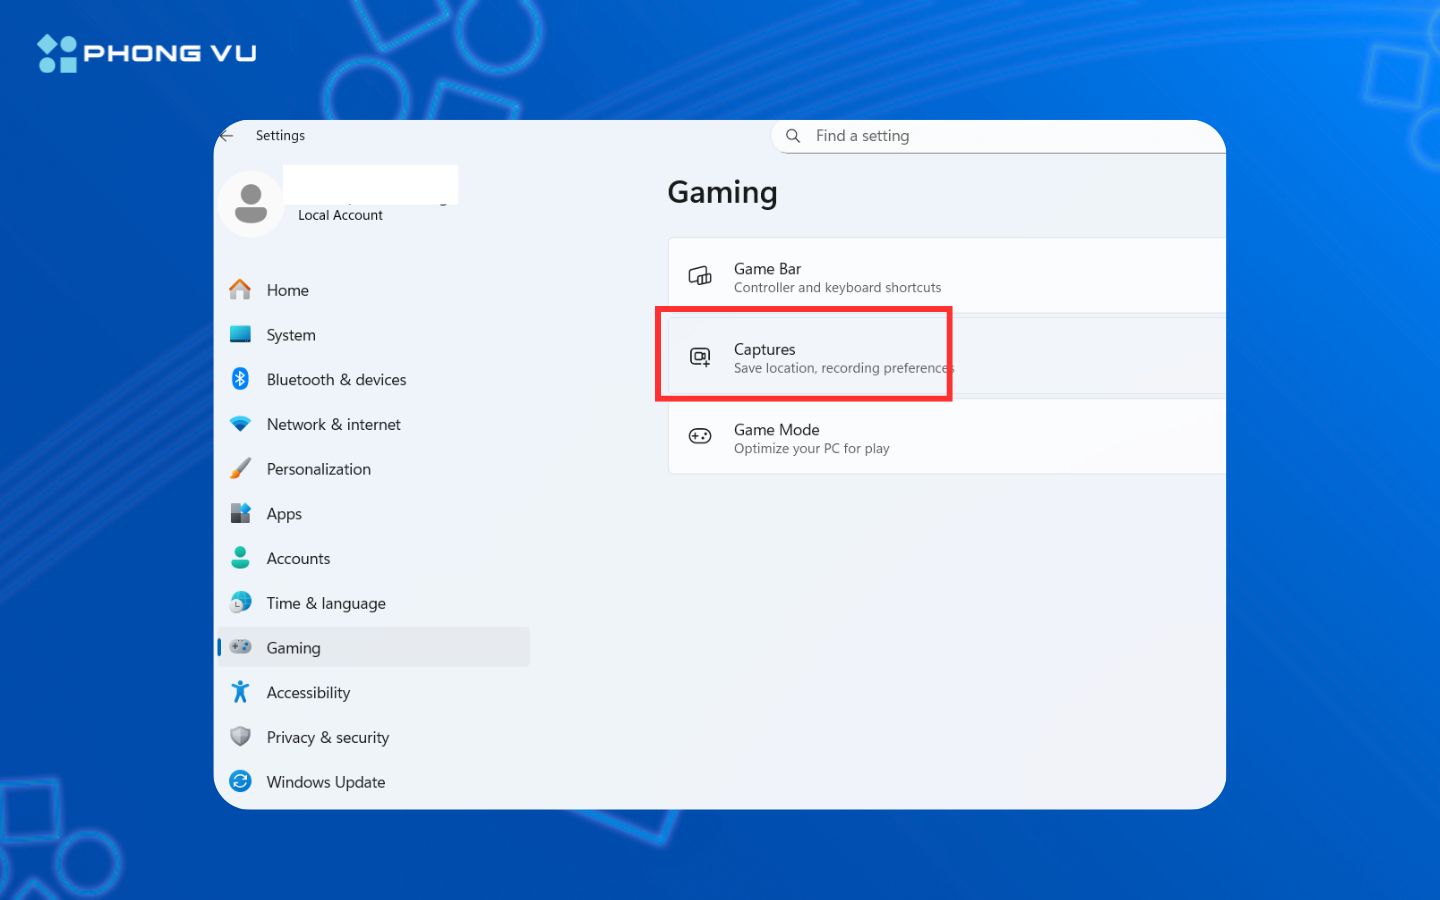Viewport: 1440px width, 900px height.
Task: Click the Game Bar controller icon
Action: [700, 274]
